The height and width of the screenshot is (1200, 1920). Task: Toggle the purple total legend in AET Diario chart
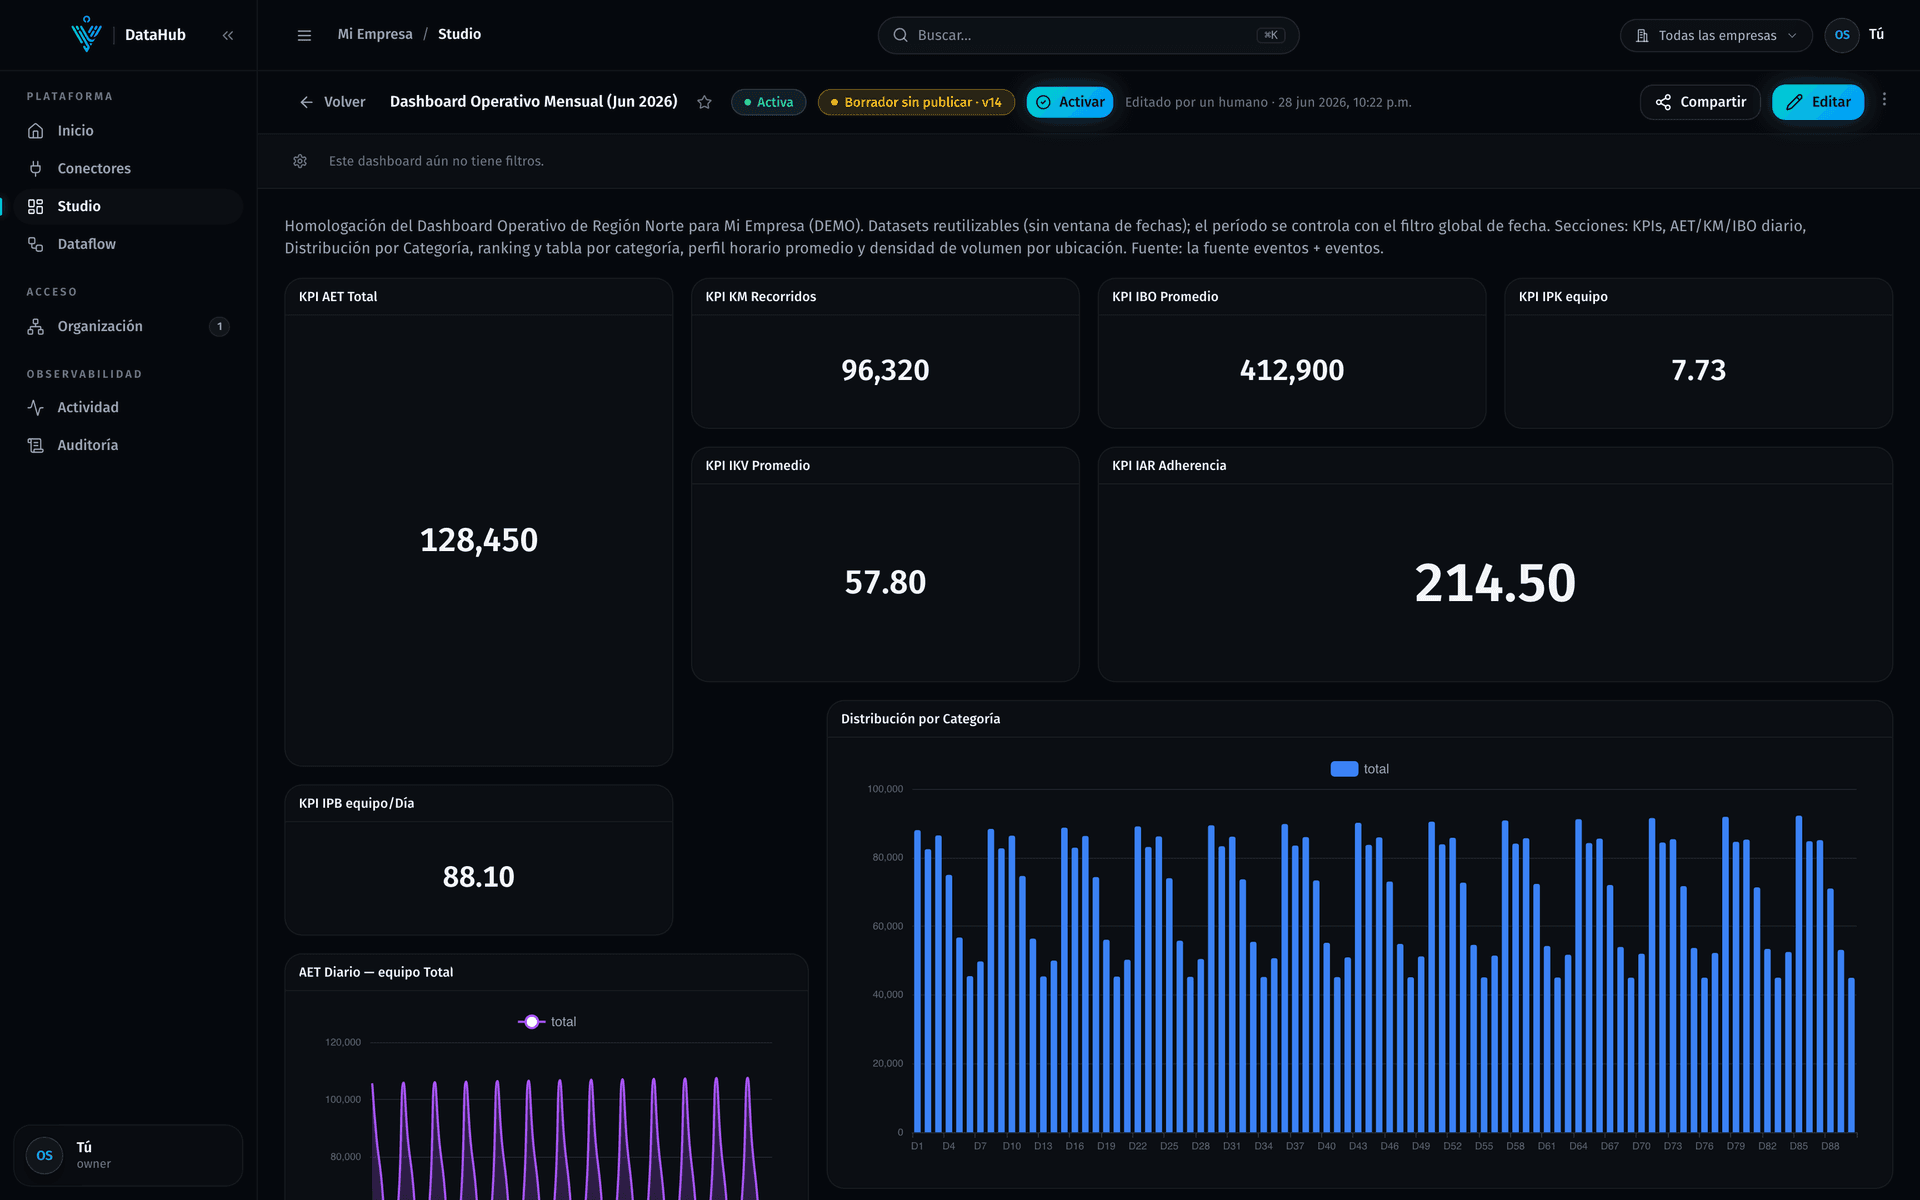(x=547, y=1022)
